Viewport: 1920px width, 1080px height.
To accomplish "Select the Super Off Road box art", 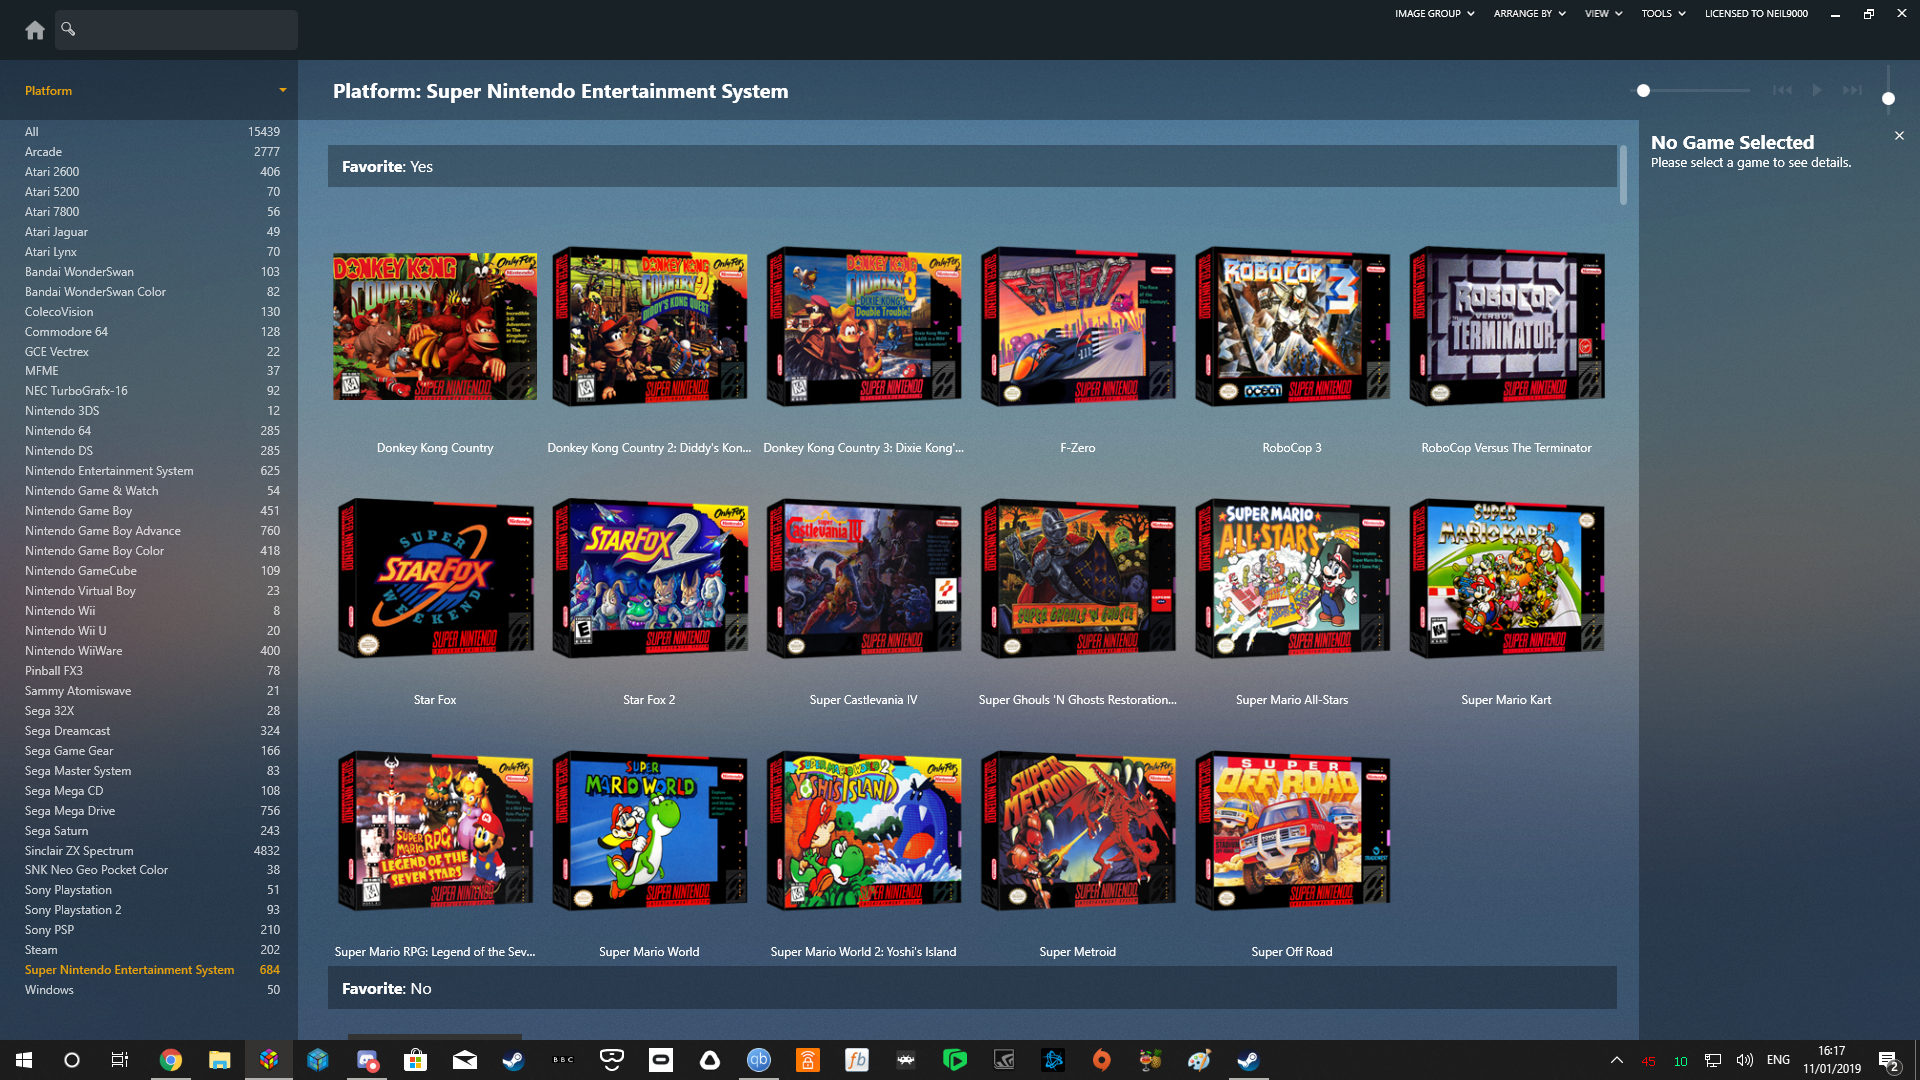I will pos(1292,830).
